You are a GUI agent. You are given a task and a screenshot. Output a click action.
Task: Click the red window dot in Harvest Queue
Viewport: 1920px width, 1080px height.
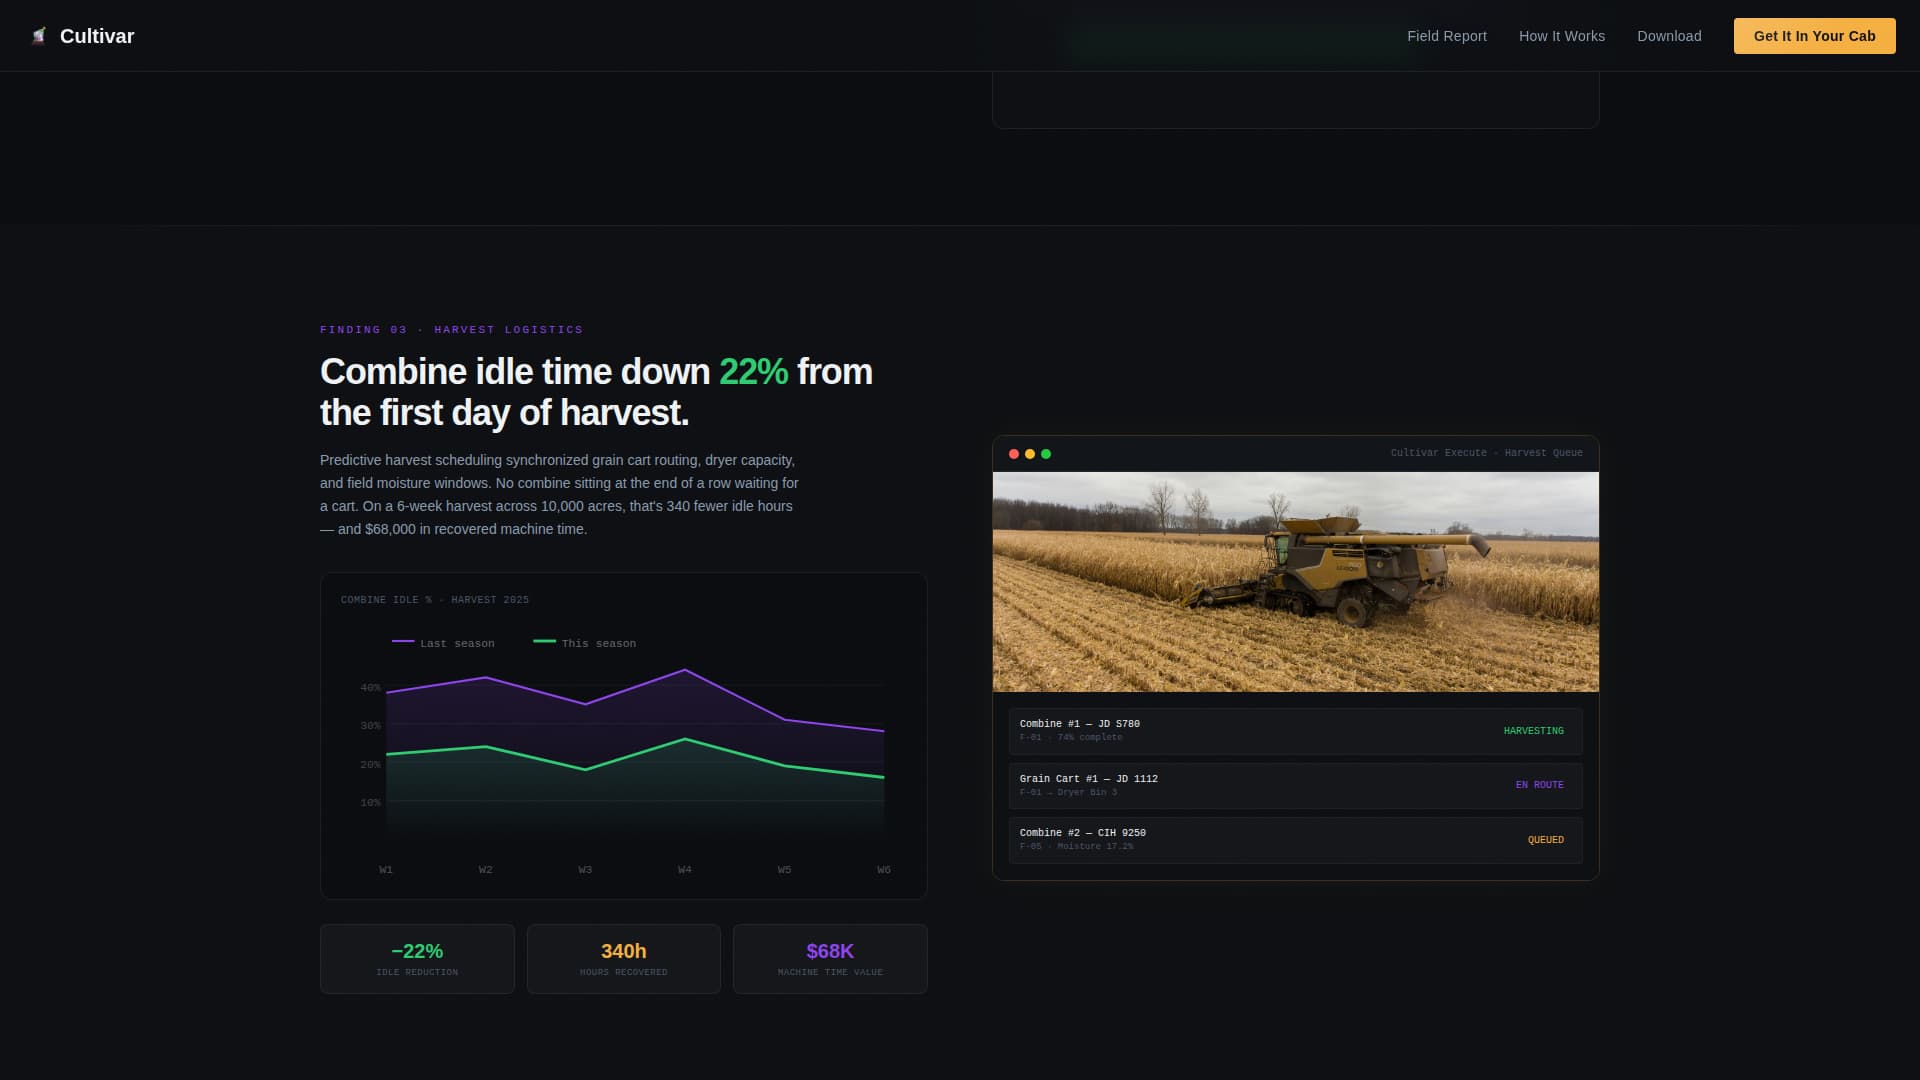click(1014, 454)
